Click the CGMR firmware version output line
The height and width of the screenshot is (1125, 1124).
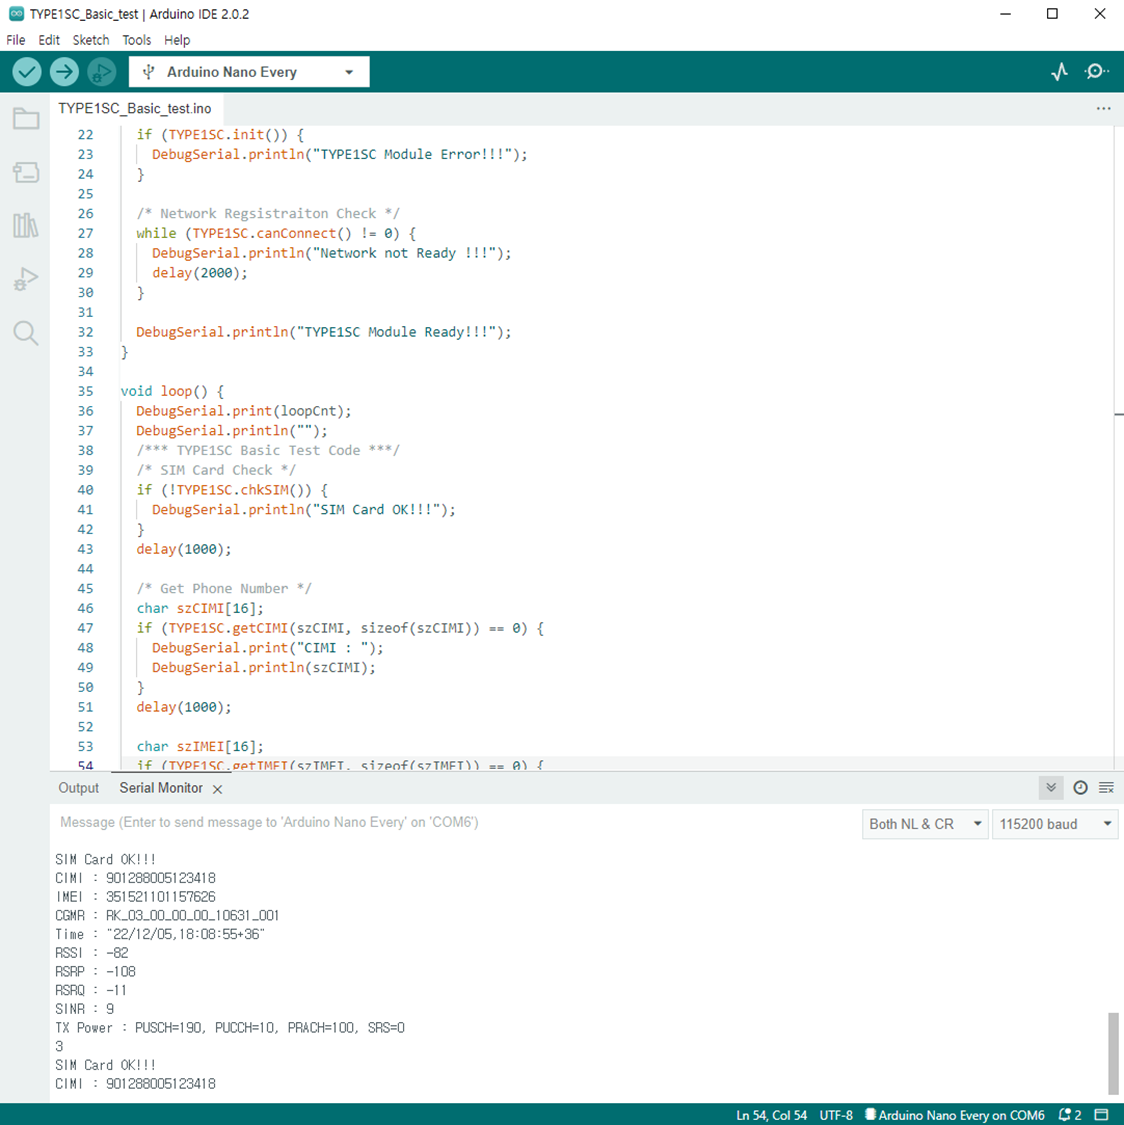coord(167,915)
